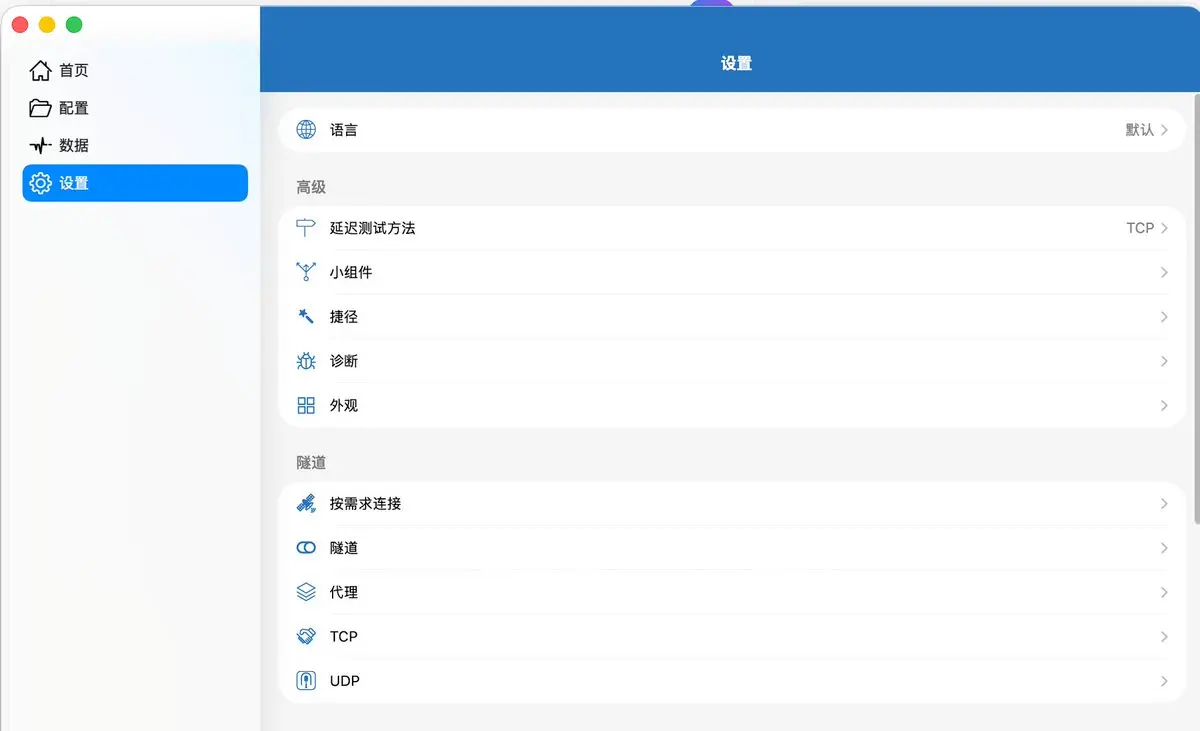Click the waveform icon beside 数据
Image resolution: width=1200 pixels, height=731 pixels.
click(x=40, y=145)
